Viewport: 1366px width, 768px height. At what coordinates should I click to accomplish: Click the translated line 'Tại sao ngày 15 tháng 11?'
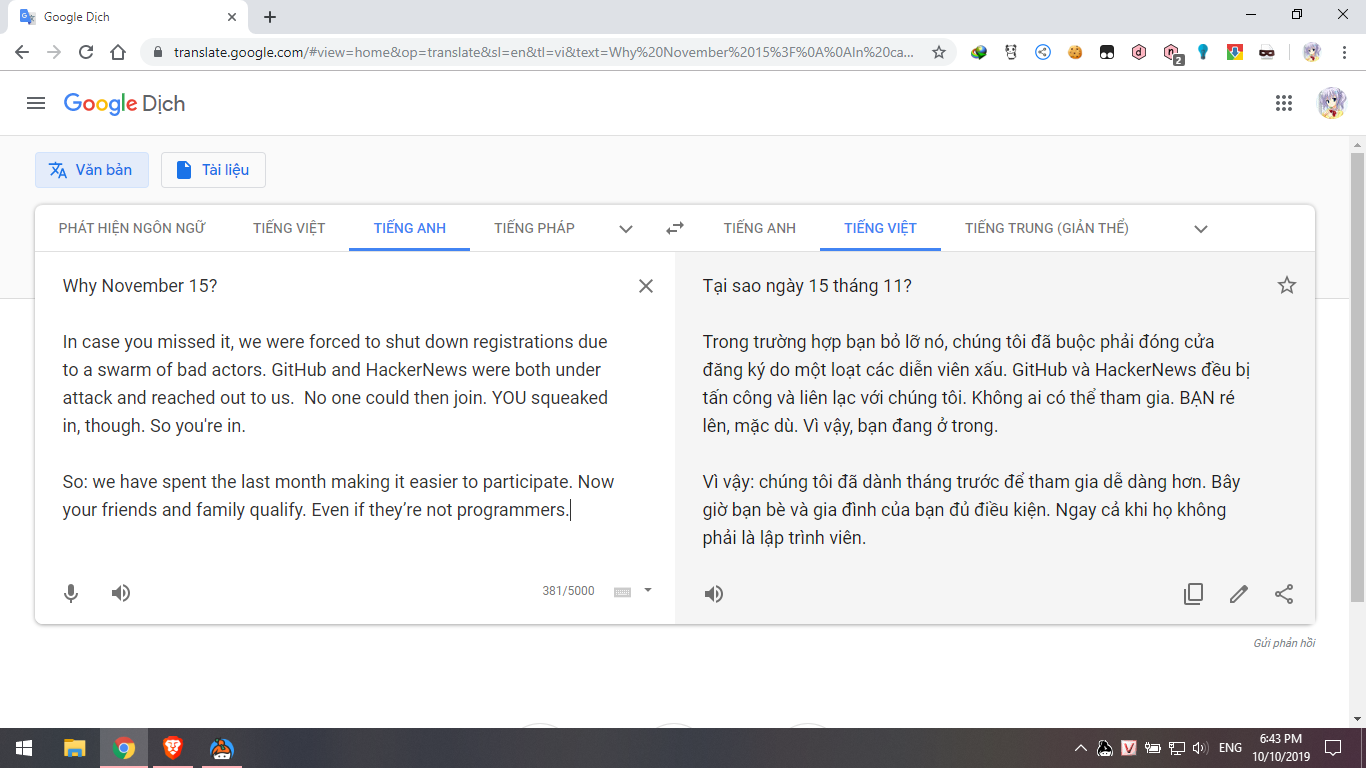click(807, 286)
